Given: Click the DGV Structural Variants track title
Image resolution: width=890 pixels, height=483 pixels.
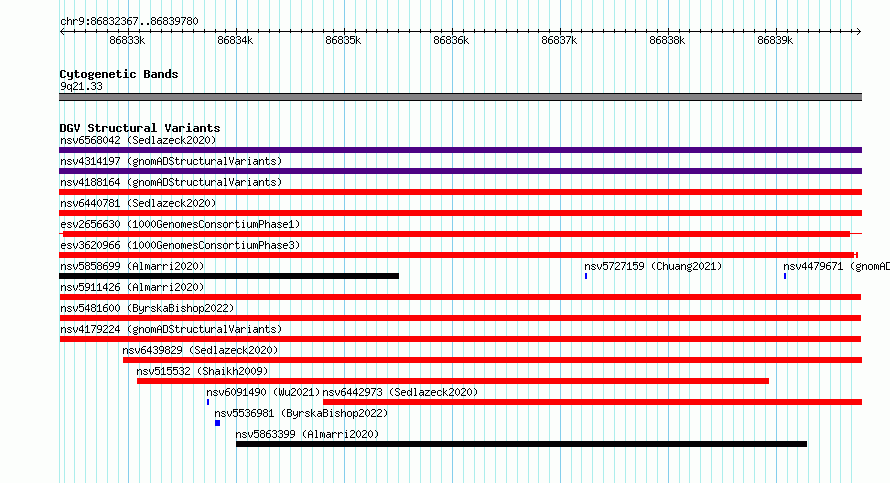Looking at the screenshot, I should click(x=140, y=128).
